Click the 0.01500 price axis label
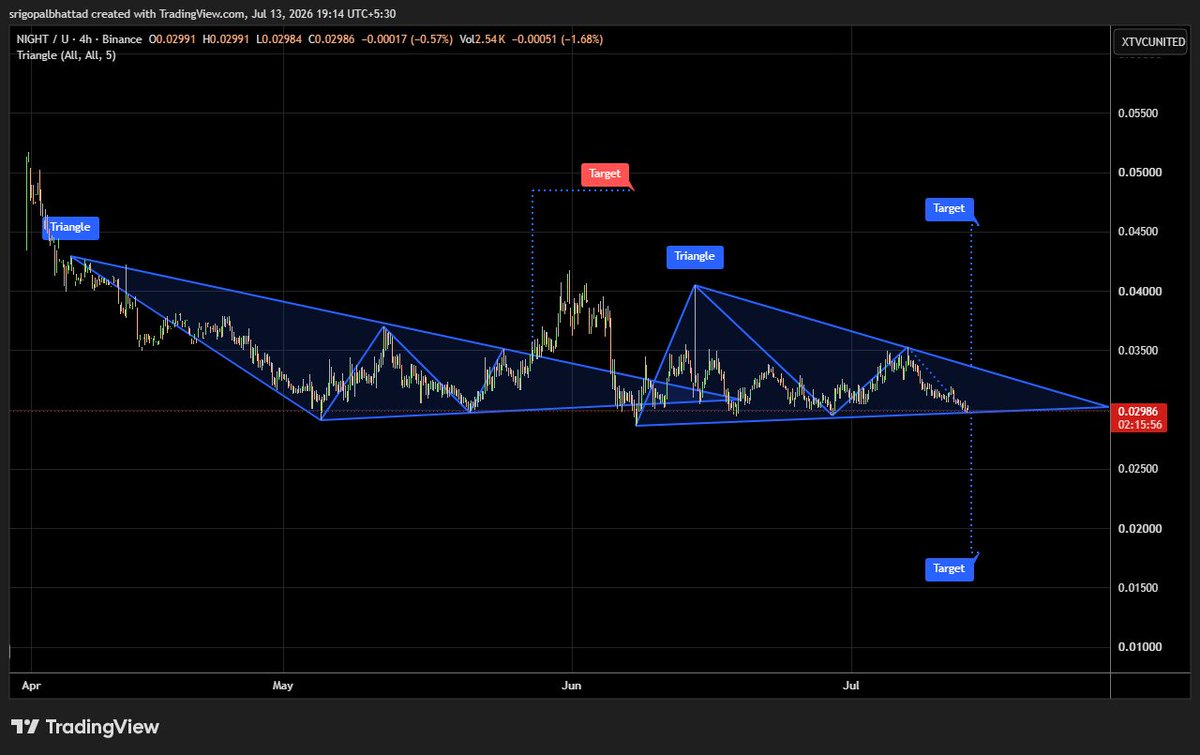 1137,588
